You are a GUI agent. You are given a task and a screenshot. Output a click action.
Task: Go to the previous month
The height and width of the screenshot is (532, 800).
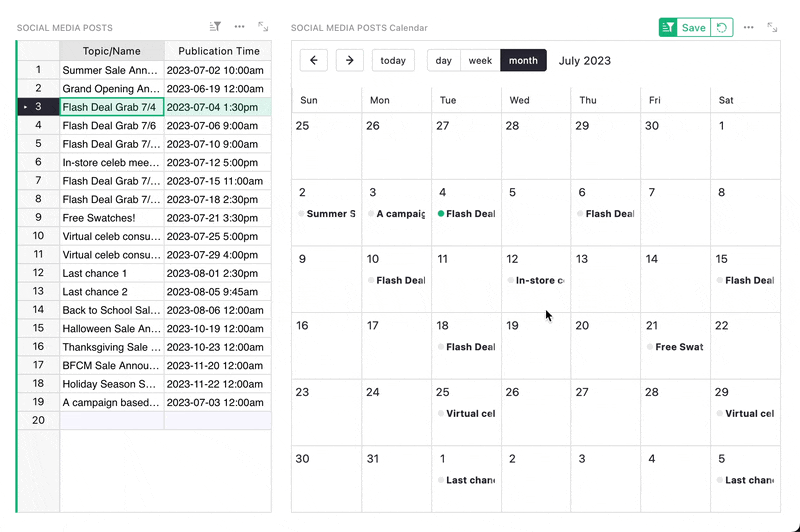[314, 61]
